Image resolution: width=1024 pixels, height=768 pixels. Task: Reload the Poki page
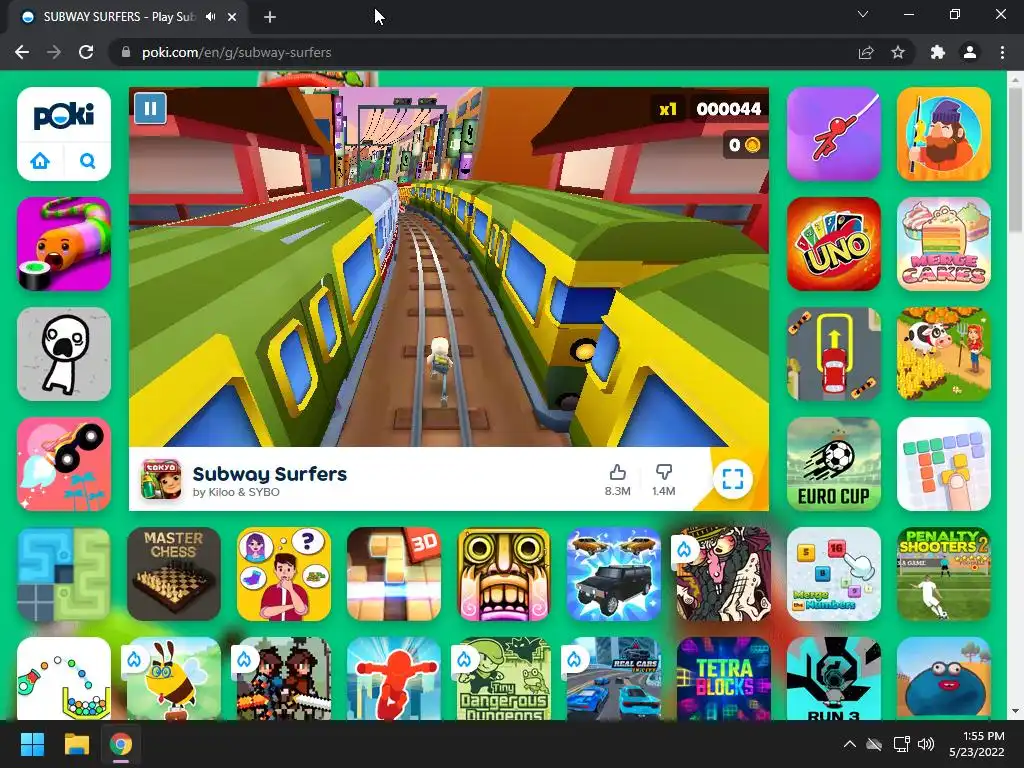(86, 52)
